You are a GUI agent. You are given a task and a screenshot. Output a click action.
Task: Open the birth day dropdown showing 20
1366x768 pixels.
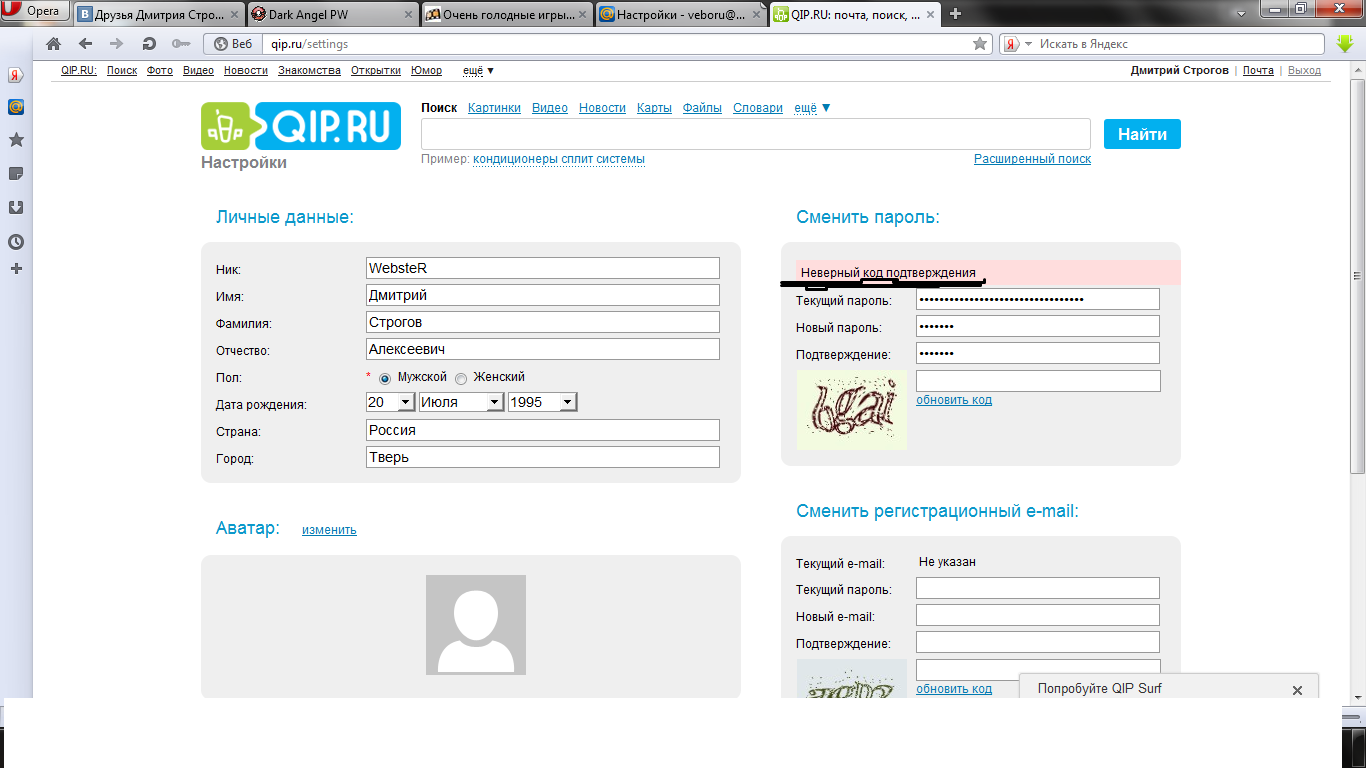(x=390, y=402)
